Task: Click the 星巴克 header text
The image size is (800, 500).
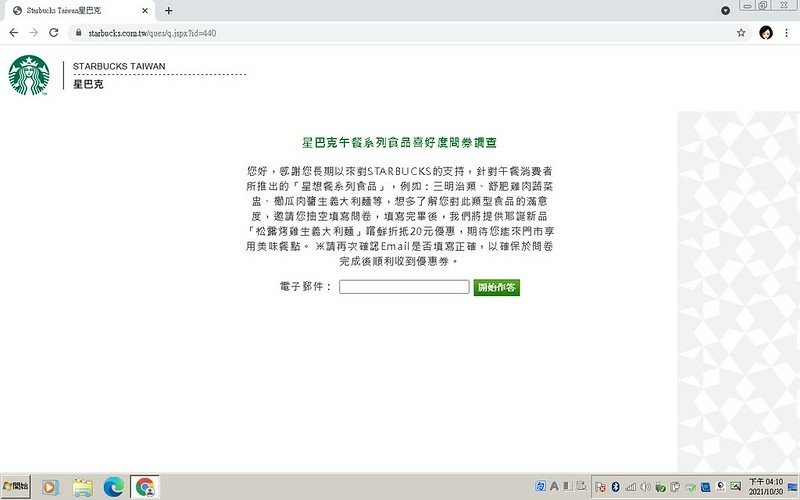Action: (88, 84)
